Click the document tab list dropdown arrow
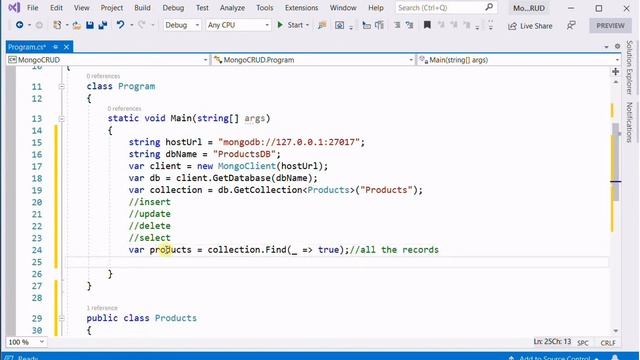 click(606, 47)
